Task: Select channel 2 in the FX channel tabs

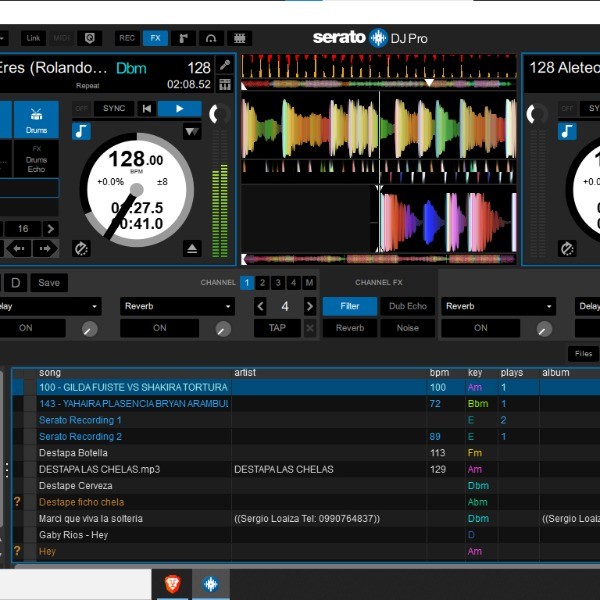Action: pyautogui.click(x=262, y=283)
